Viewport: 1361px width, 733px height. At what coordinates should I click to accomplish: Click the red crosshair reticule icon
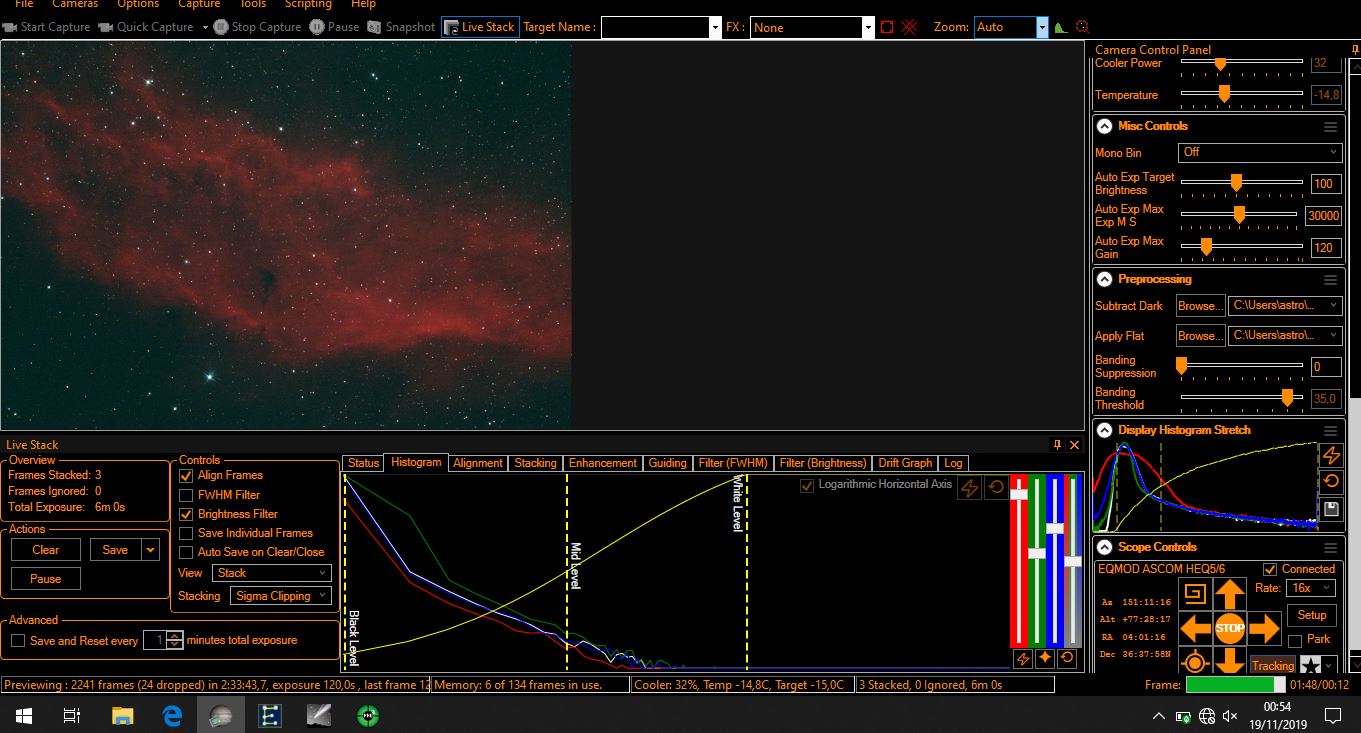tap(909, 27)
